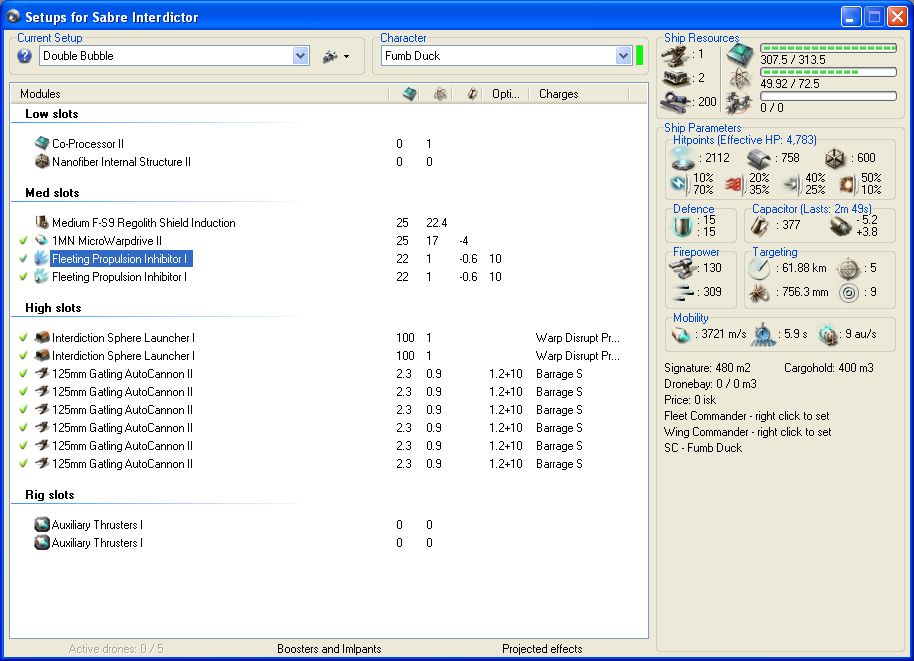Toggle the 1MN MicroWarpdrive II active checkmark
The width and height of the screenshot is (914, 661).
click(23, 240)
